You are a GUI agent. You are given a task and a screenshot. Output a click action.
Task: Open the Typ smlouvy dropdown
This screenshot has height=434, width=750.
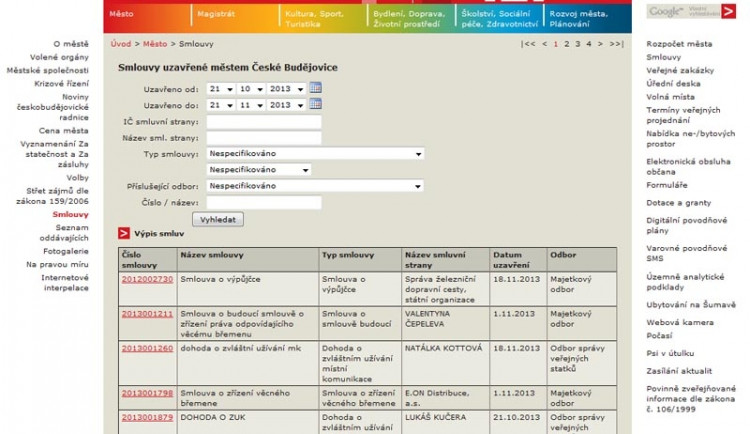tap(315, 154)
